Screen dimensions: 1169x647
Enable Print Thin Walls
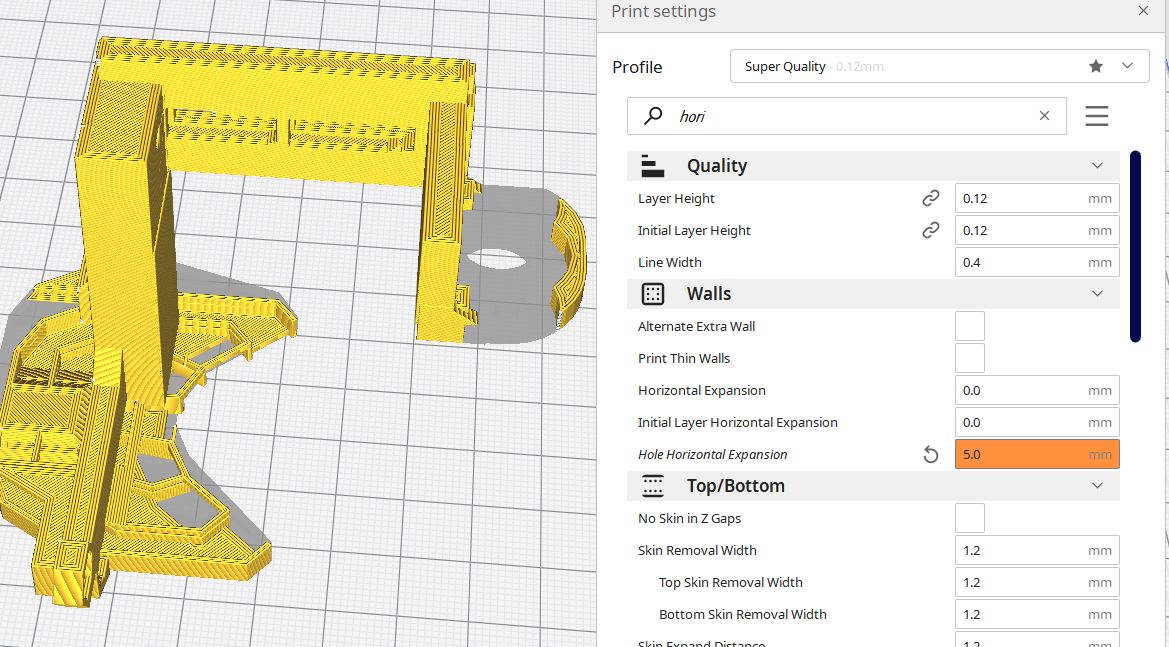pyautogui.click(x=969, y=357)
